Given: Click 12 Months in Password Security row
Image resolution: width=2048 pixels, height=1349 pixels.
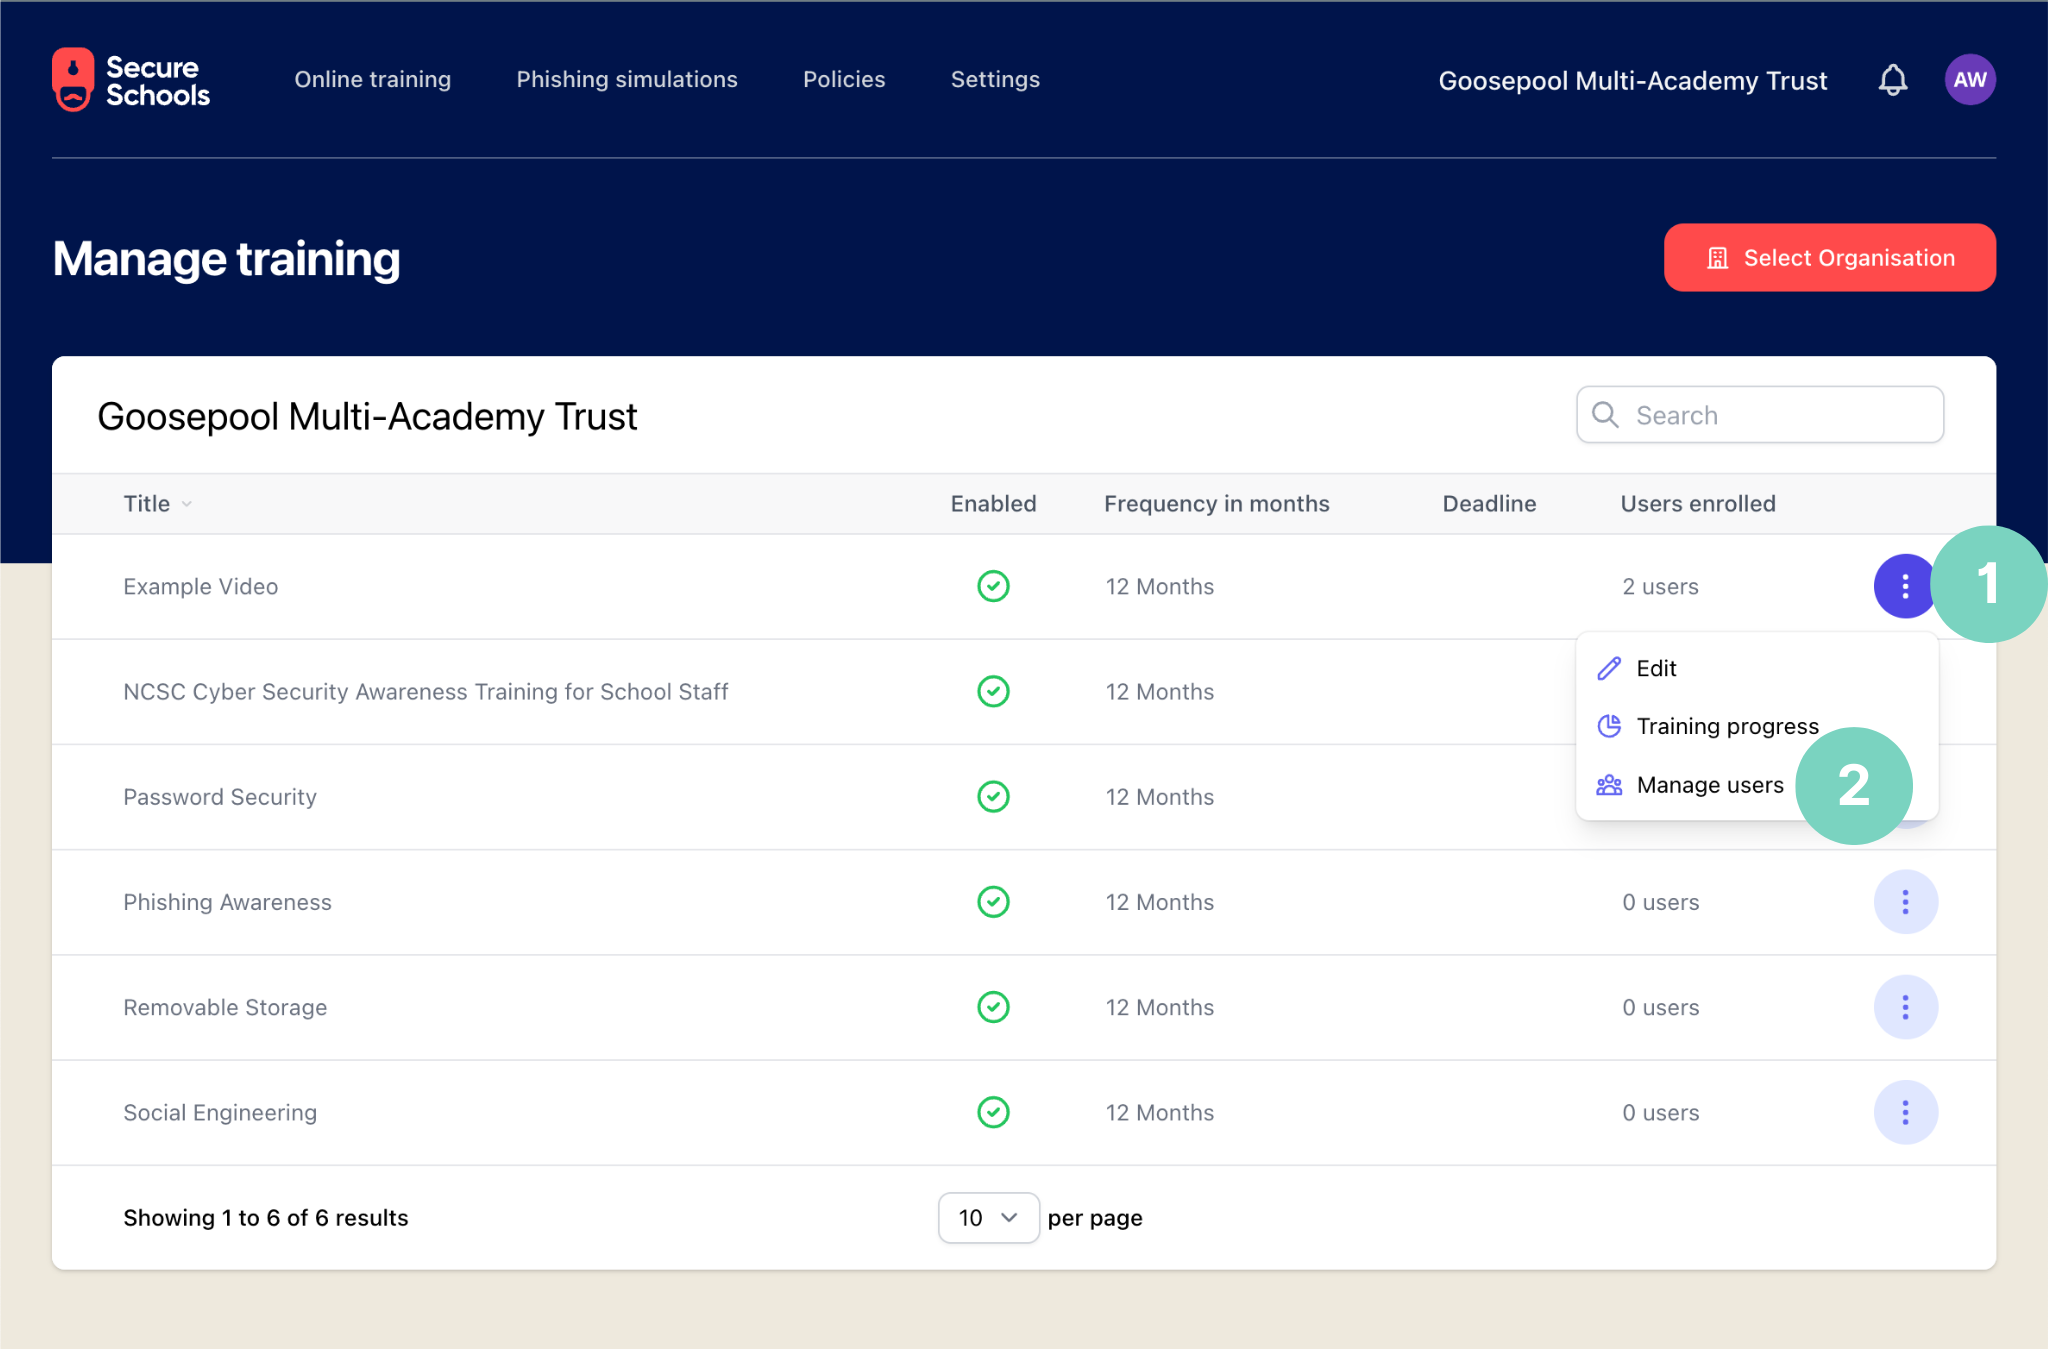Looking at the screenshot, I should [x=1160, y=797].
